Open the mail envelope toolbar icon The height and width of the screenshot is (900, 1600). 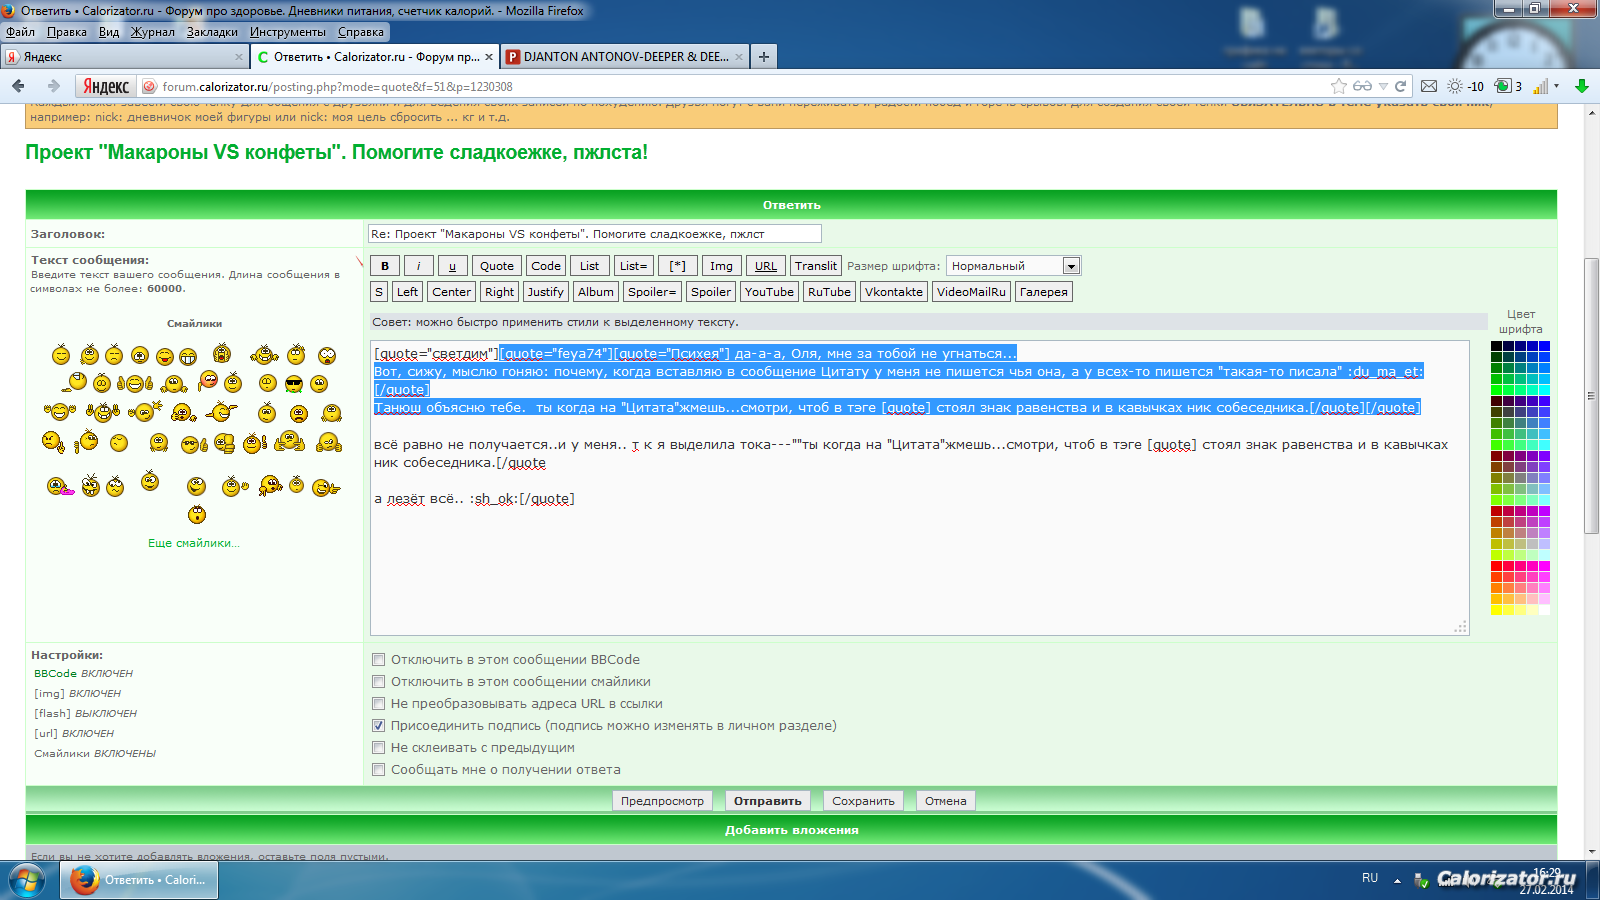tap(1429, 86)
